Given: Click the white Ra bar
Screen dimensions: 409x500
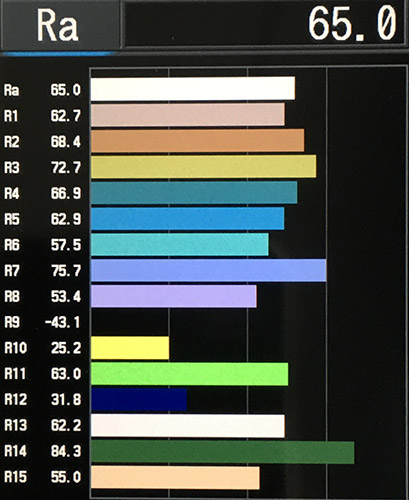Looking at the screenshot, I should [193, 89].
